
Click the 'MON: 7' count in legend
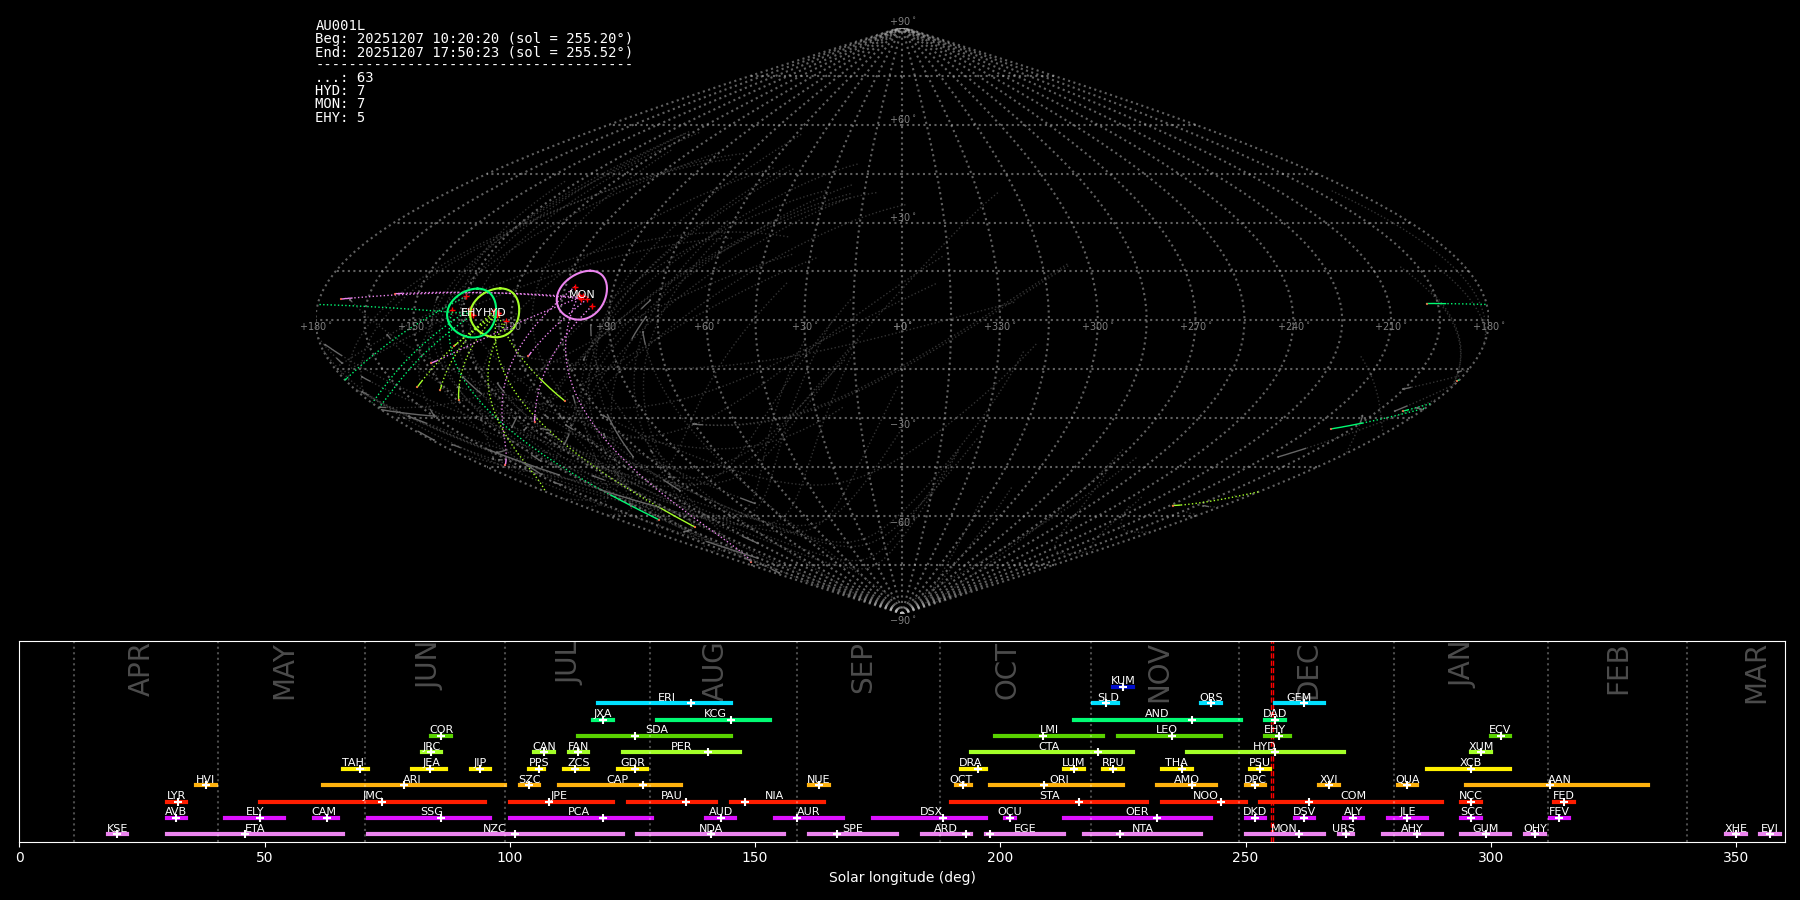(x=340, y=104)
